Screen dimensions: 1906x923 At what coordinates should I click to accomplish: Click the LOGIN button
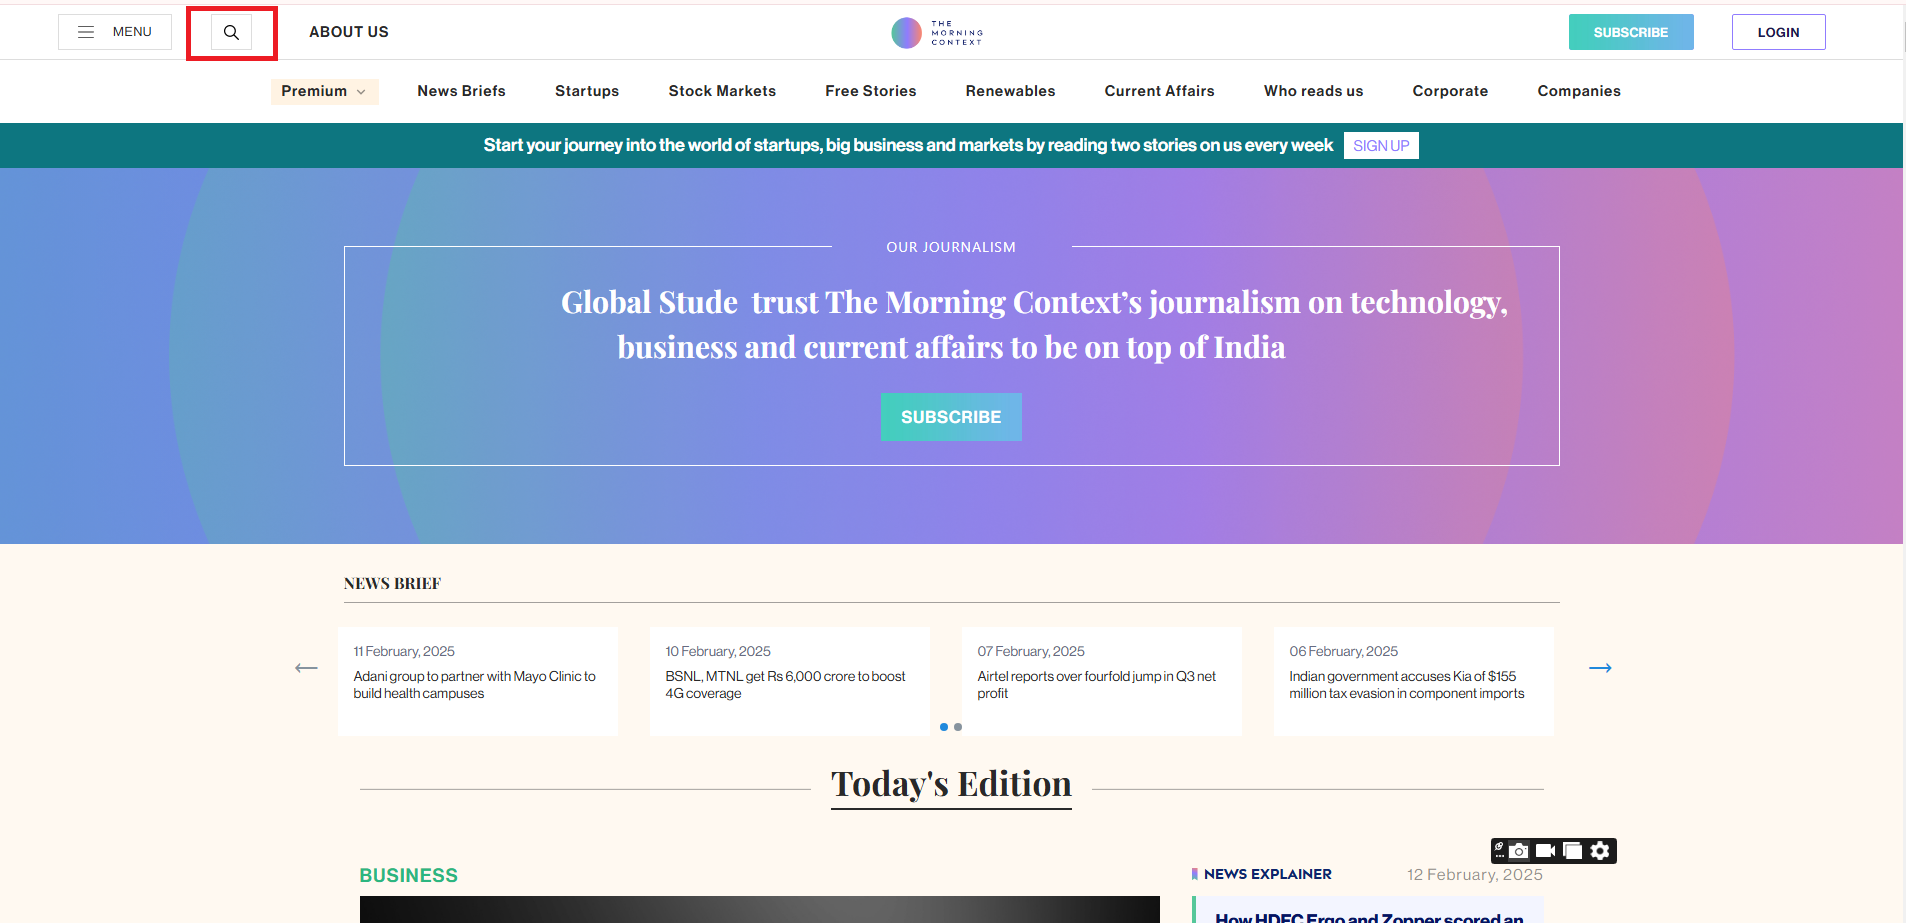(x=1778, y=32)
